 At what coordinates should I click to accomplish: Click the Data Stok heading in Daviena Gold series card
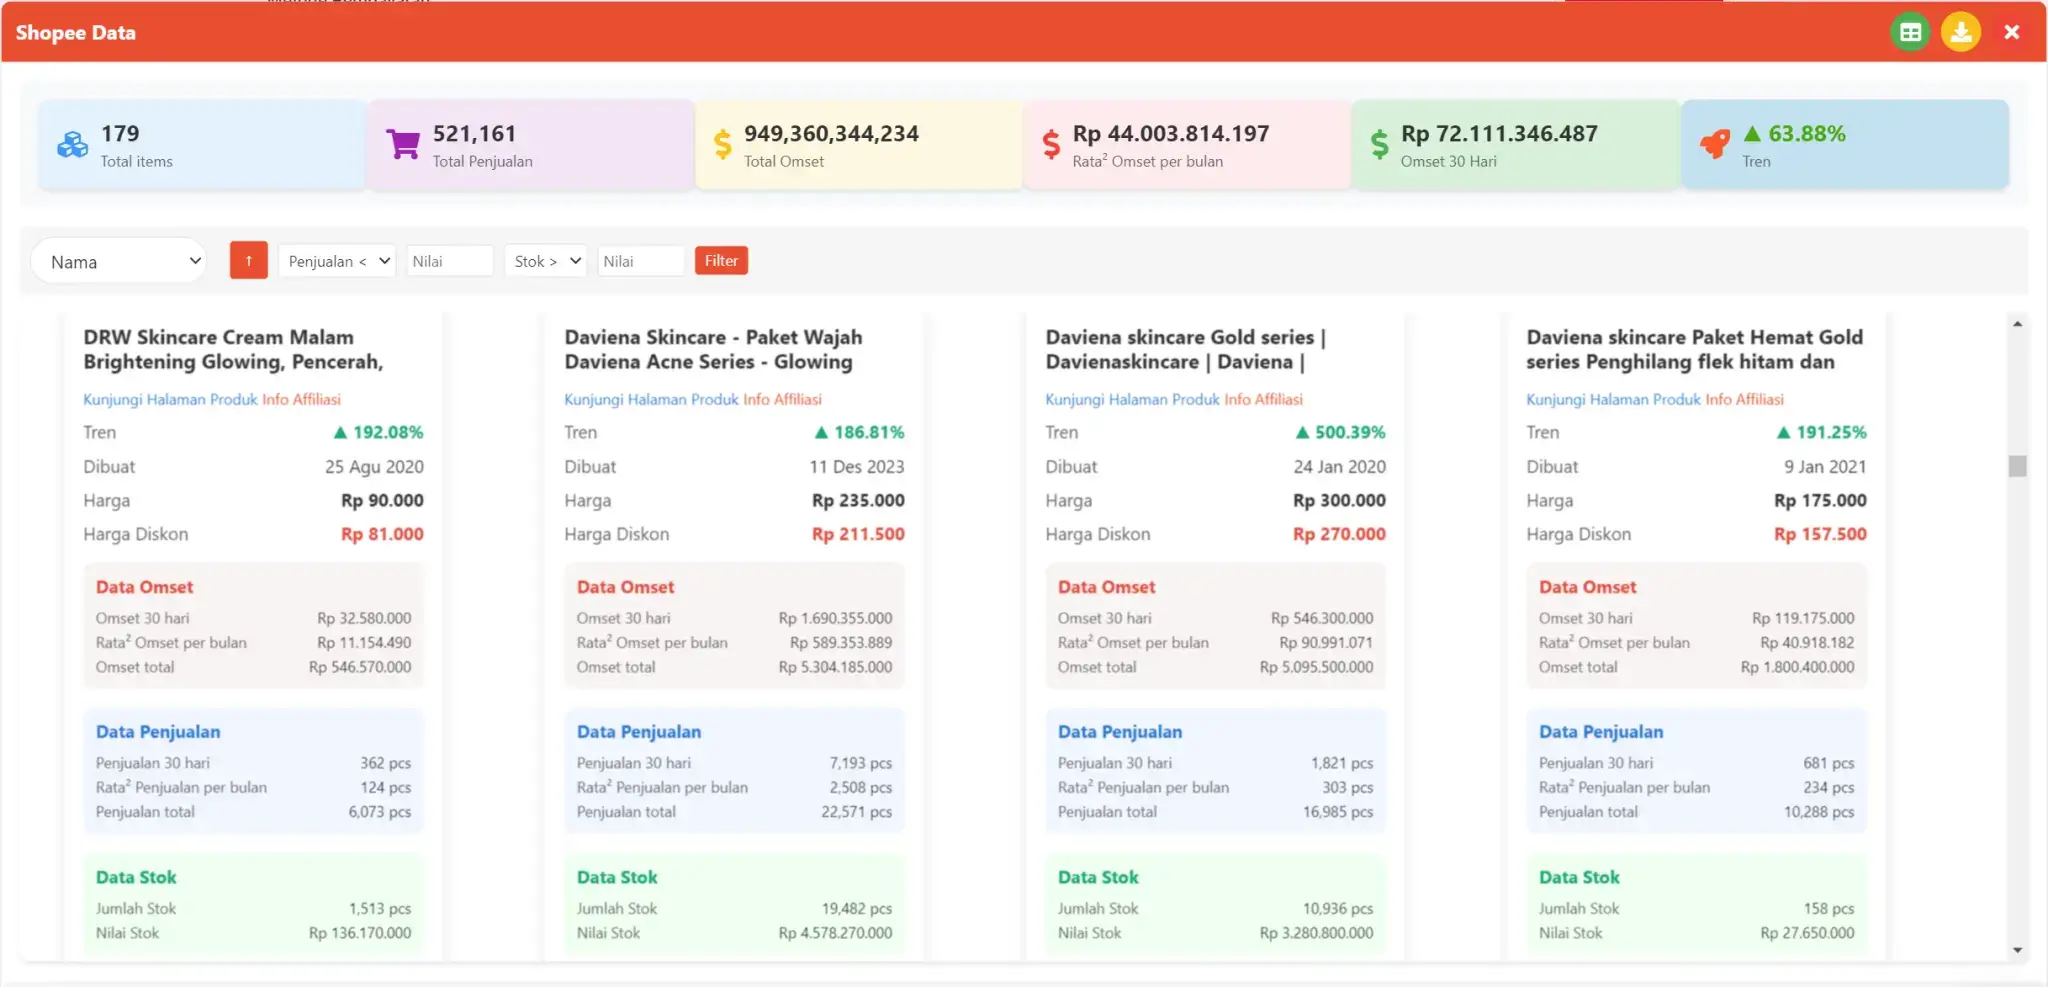(x=1098, y=877)
